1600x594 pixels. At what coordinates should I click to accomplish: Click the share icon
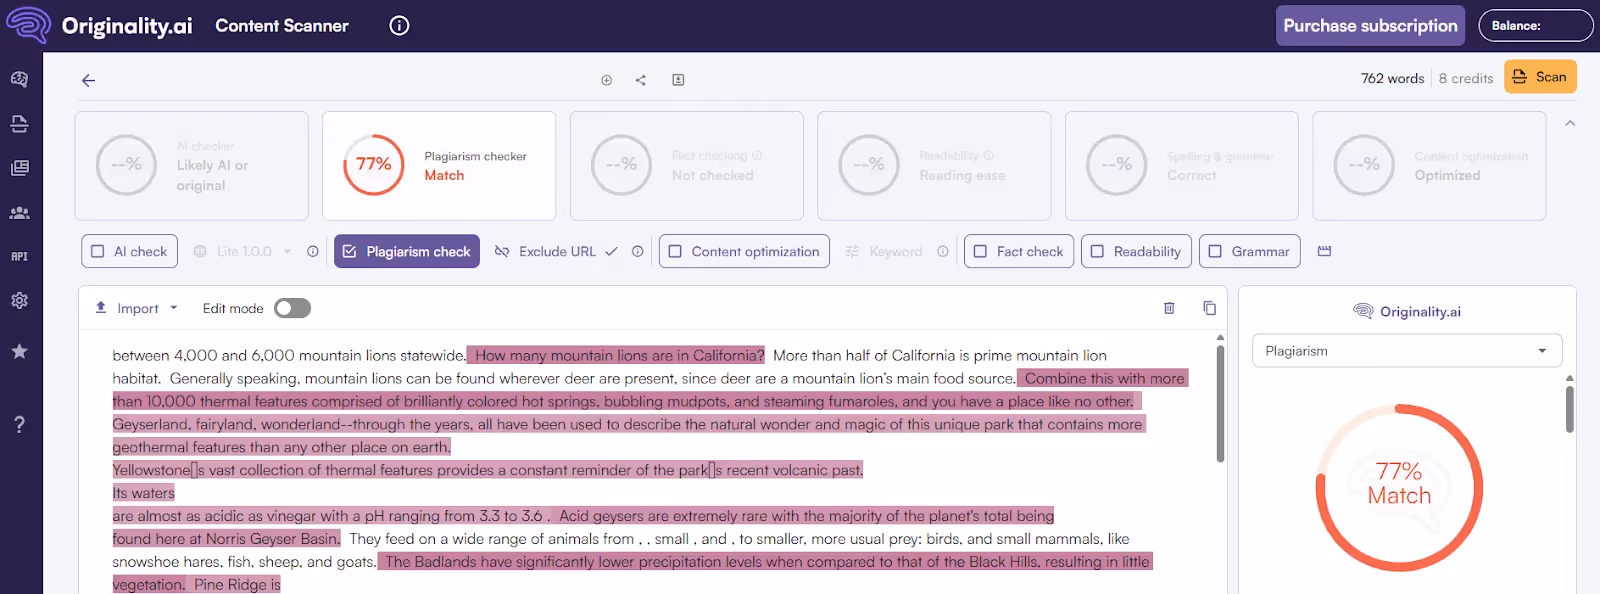coord(641,80)
